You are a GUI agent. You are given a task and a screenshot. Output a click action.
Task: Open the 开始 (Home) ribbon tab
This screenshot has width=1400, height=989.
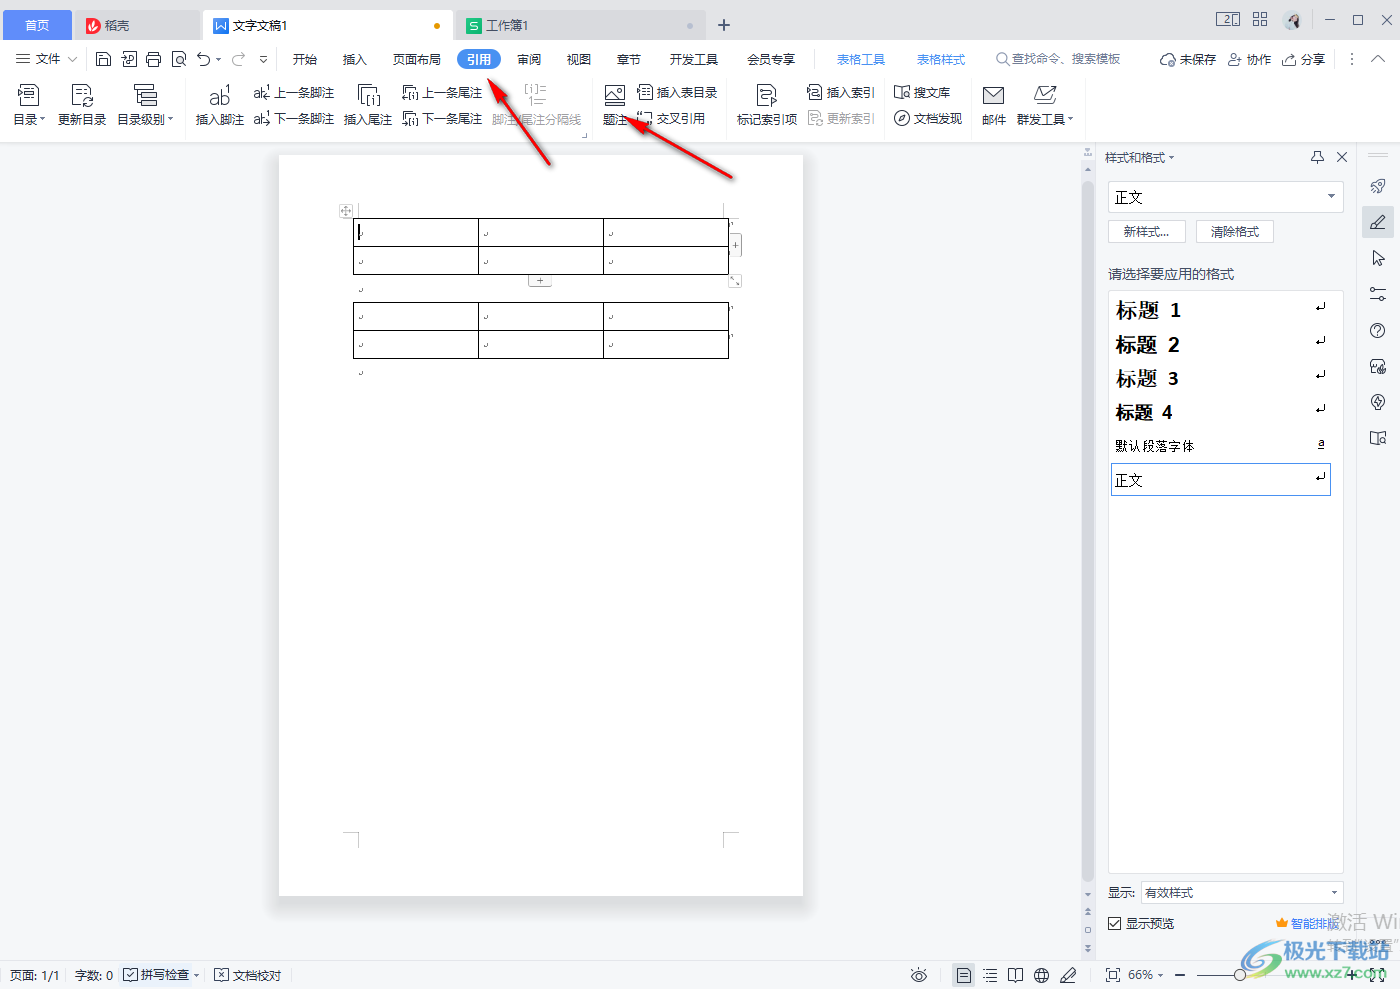pyautogui.click(x=305, y=59)
